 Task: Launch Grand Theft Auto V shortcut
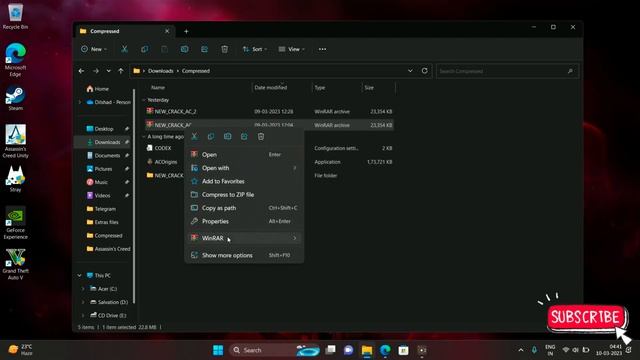tap(15, 264)
